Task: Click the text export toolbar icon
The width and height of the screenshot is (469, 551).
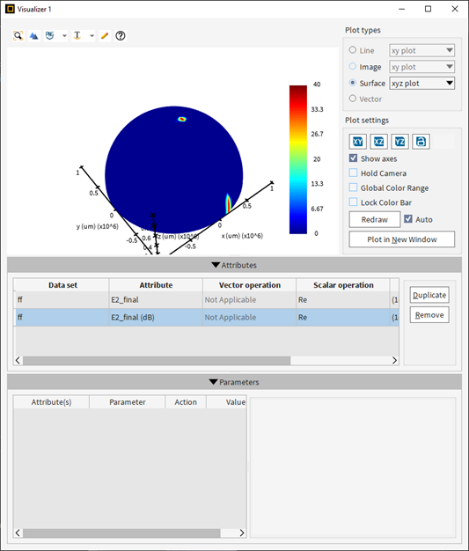Action: (77, 36)
